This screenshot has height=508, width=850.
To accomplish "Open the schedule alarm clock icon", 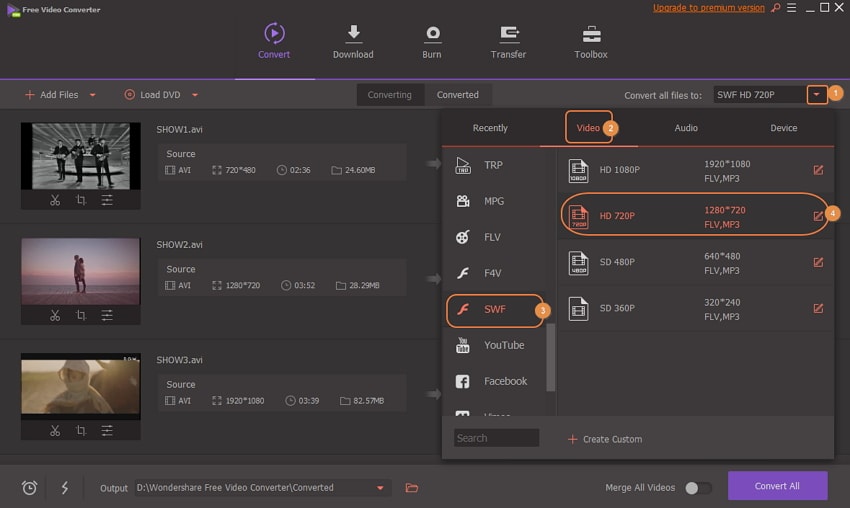I will click(29, 488).
